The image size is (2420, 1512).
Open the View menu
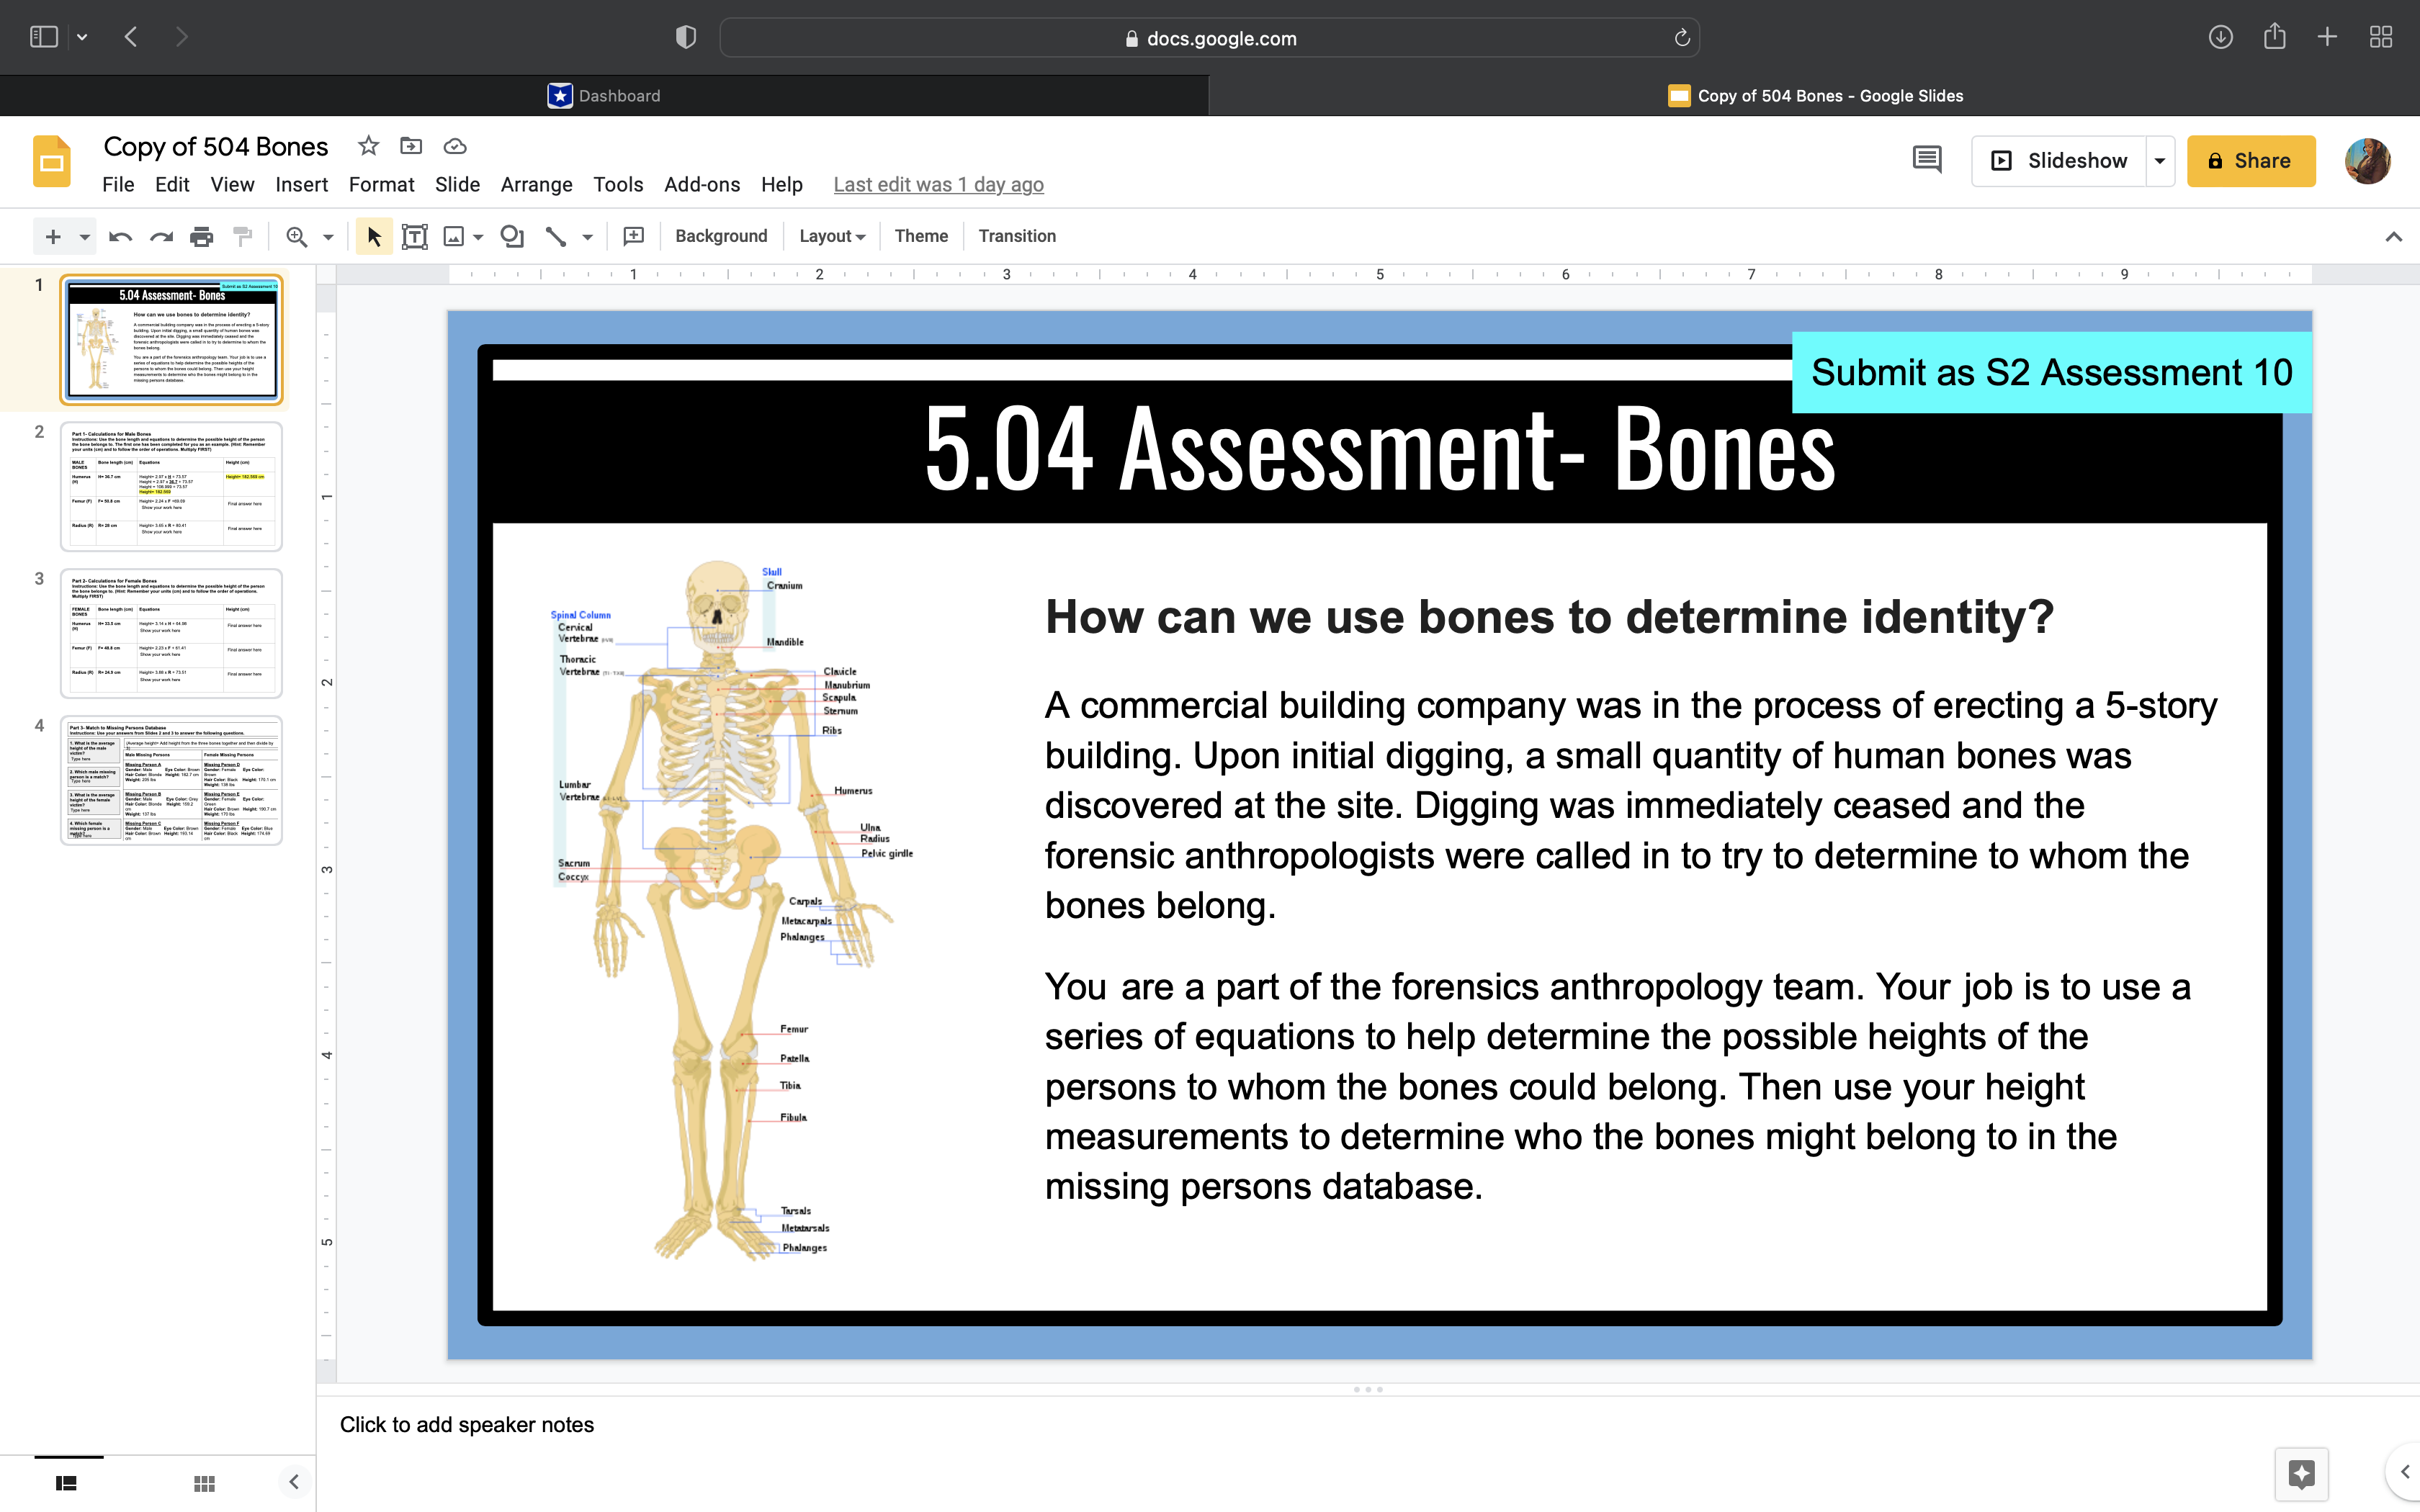[x=232, y=185]
